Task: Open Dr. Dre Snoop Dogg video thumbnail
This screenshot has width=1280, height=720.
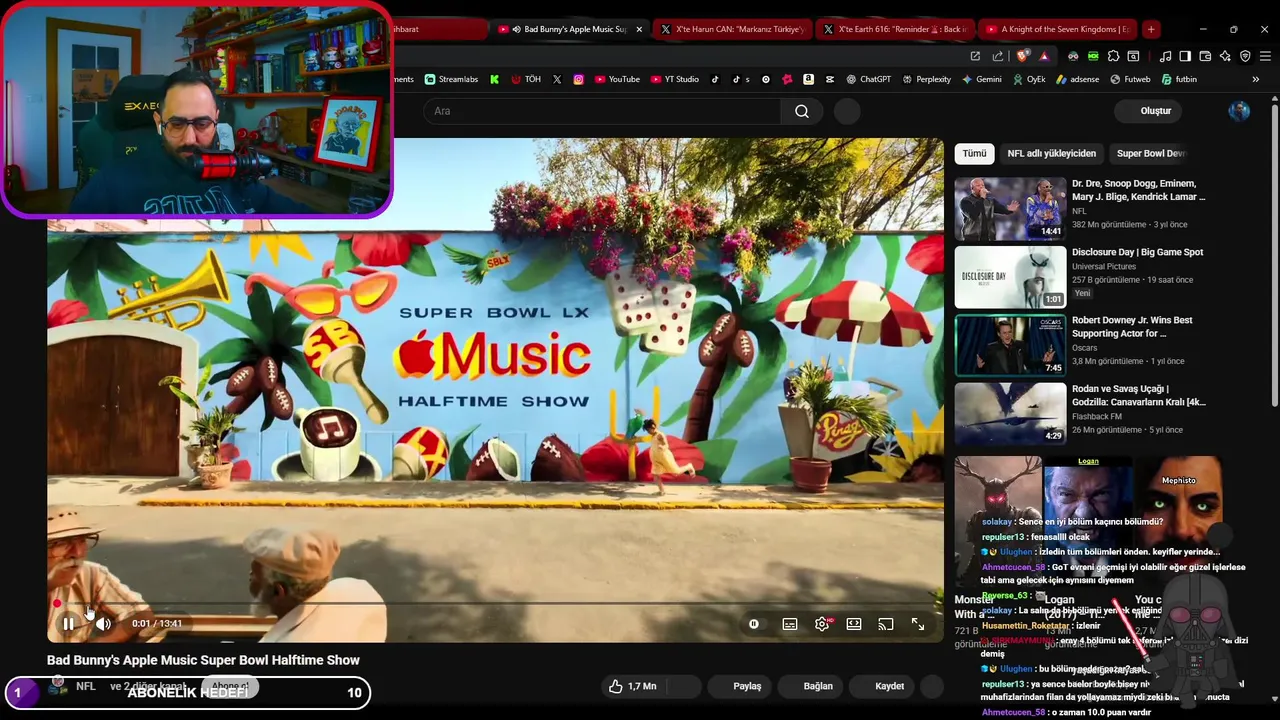Action: [x=1010, y=209]
